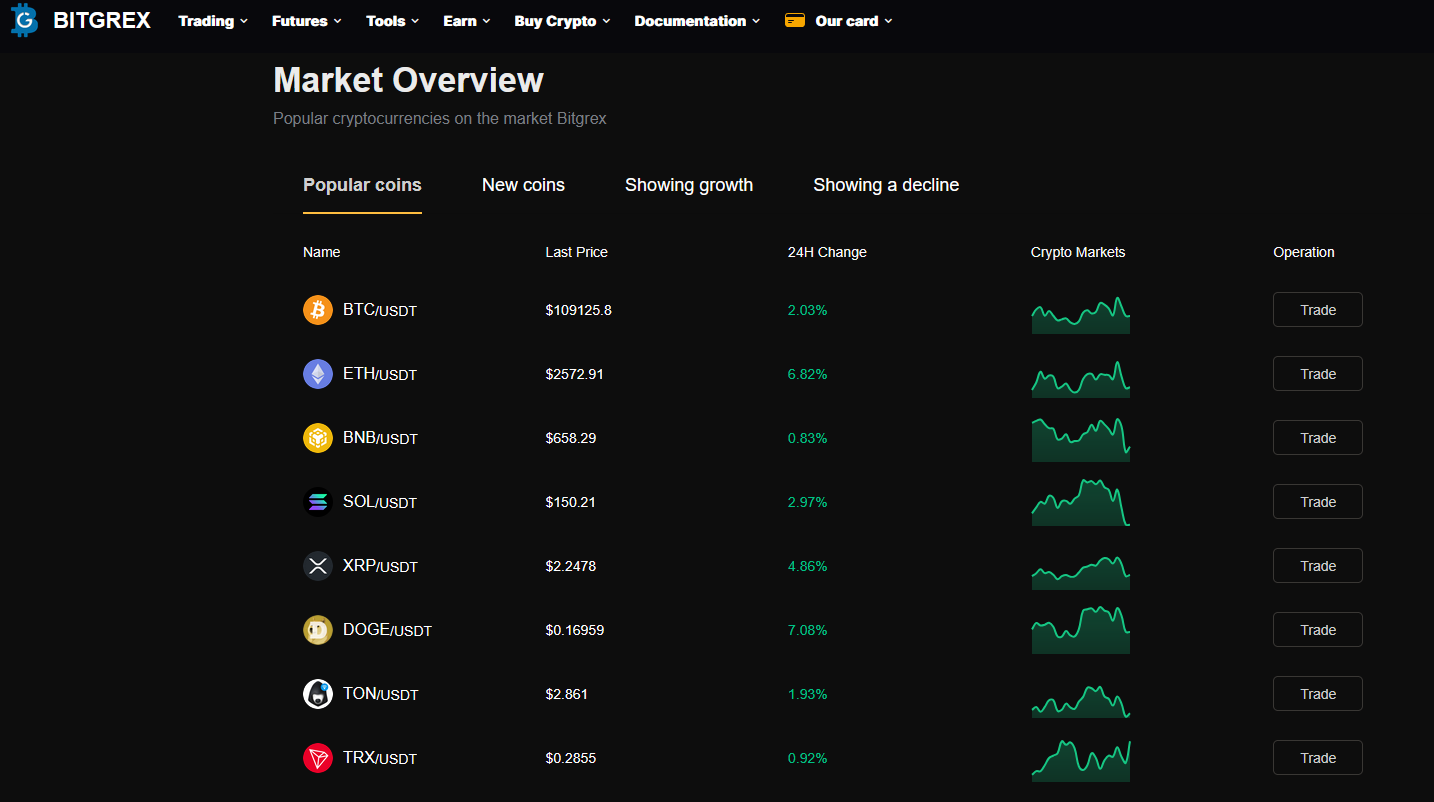Open the Buy Crypto dropdown

click(x=562, y=21)
